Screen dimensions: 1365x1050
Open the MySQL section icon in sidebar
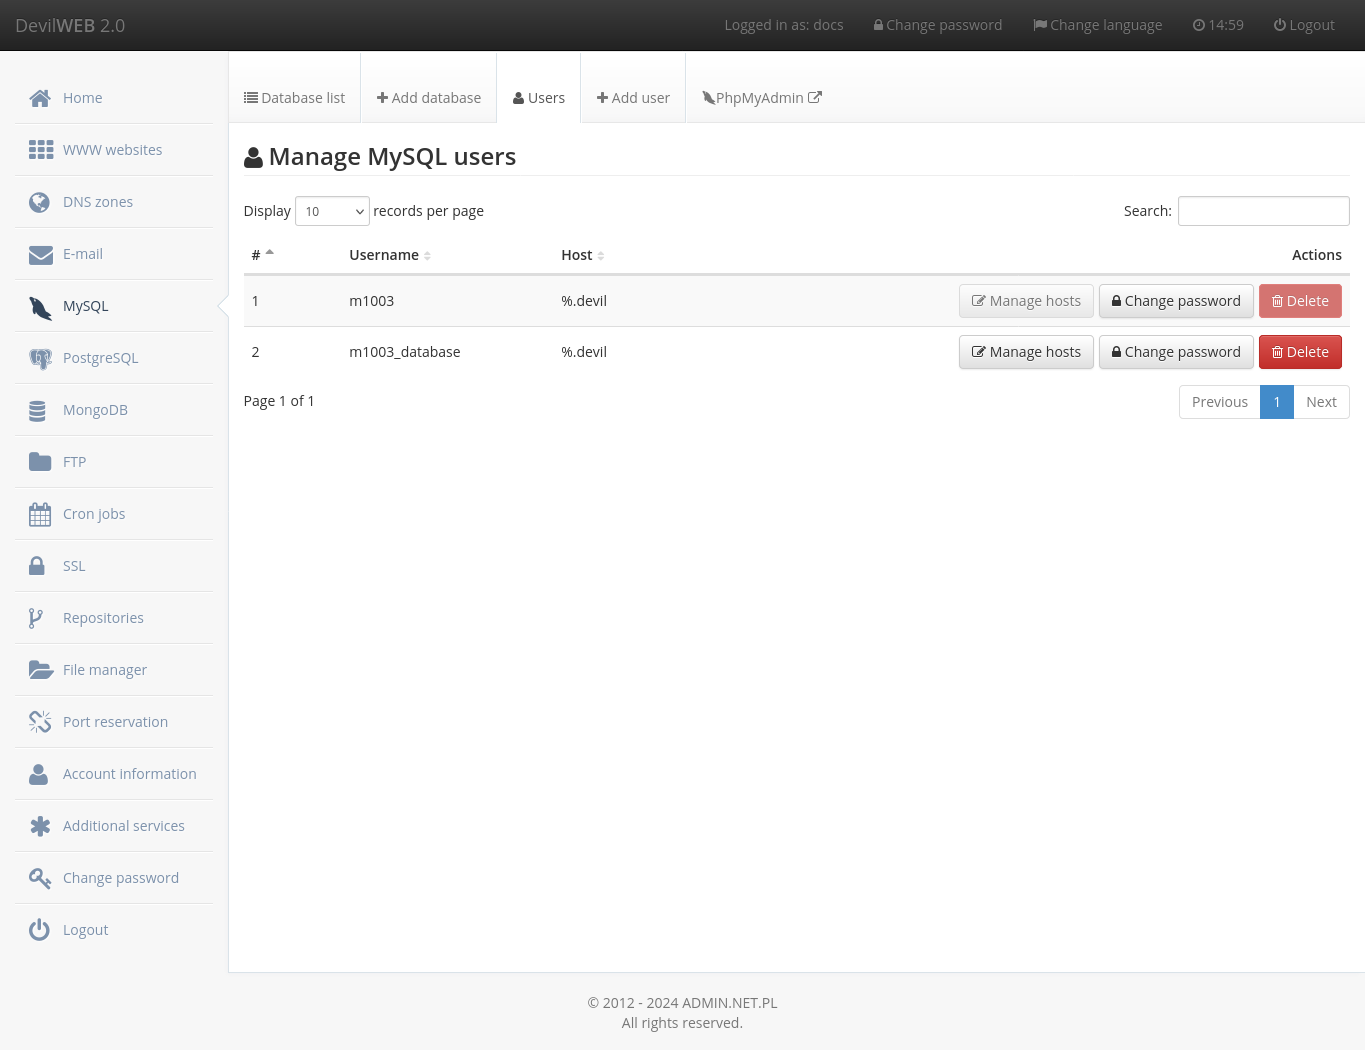[x=40, y=307]
